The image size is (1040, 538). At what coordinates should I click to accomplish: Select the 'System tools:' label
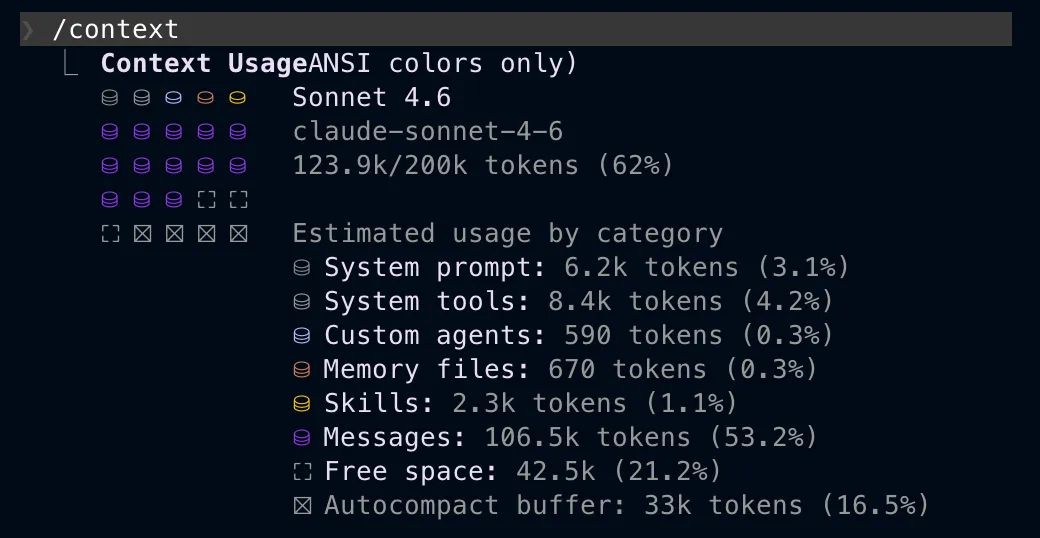[427, 302]
